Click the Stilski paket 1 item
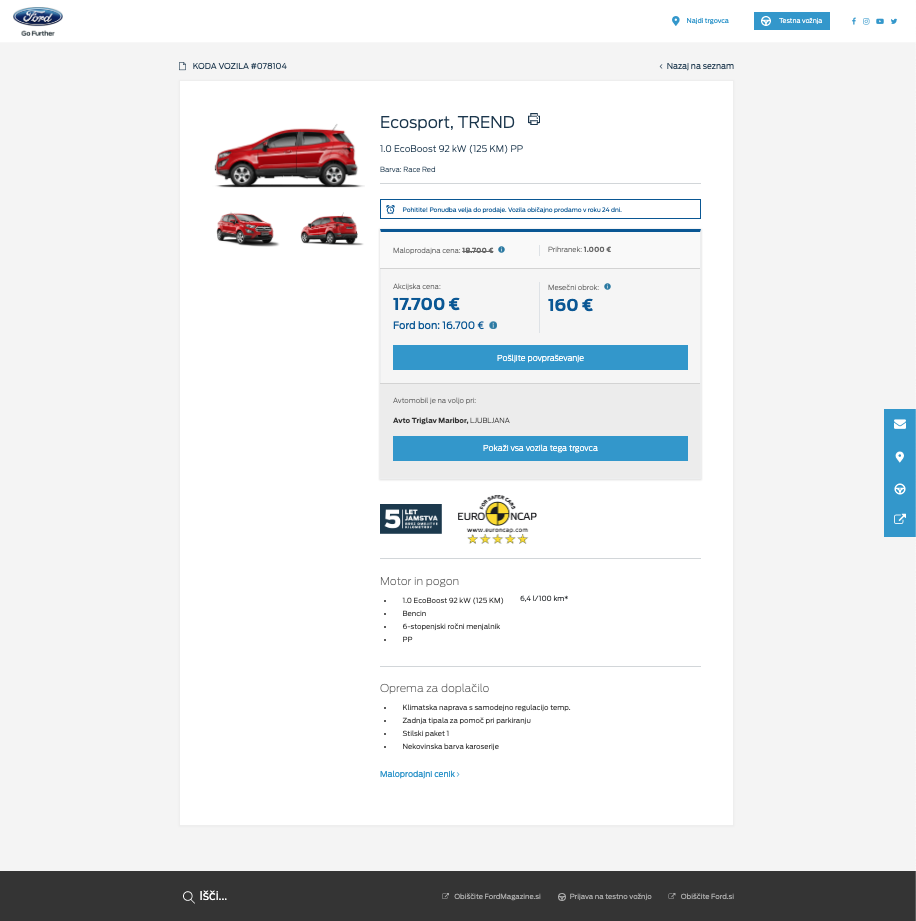This screenshot has width=916, height=921. tap(425, 734)
